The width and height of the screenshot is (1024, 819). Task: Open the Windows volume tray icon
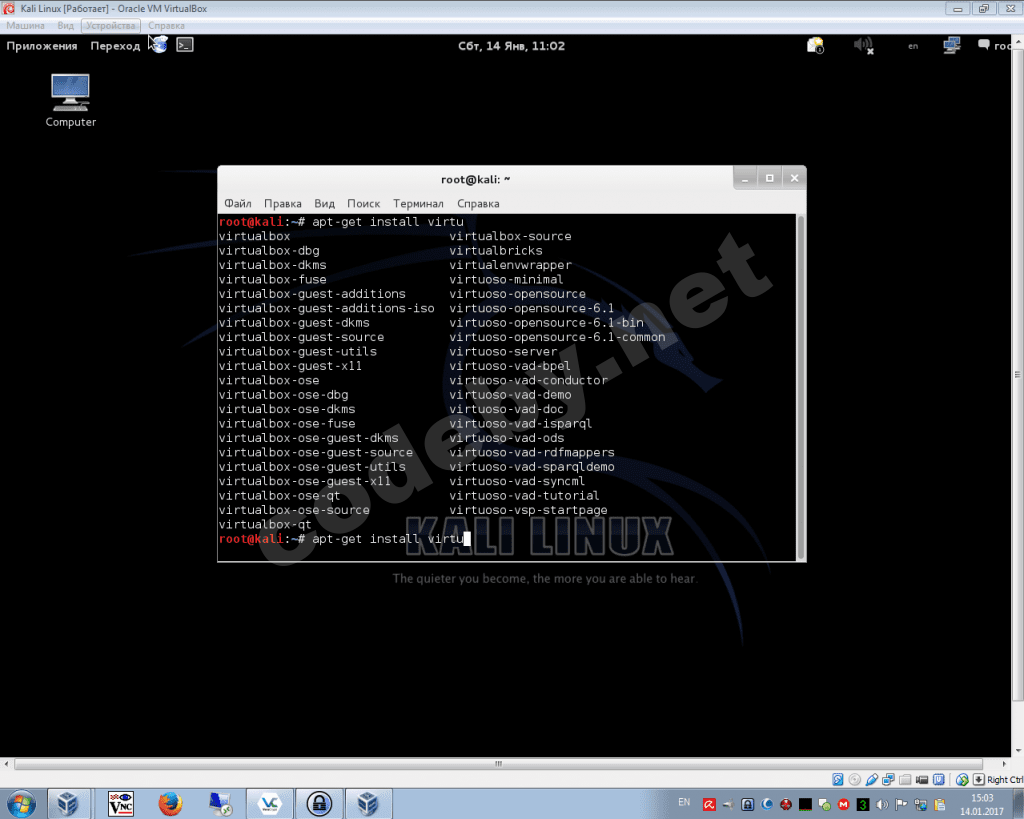point(882,805)
